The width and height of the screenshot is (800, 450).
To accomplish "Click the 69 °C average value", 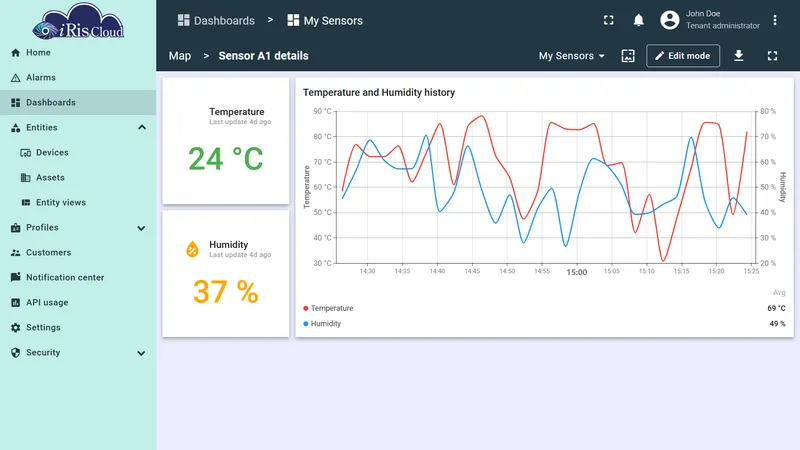I will [776, 308].
